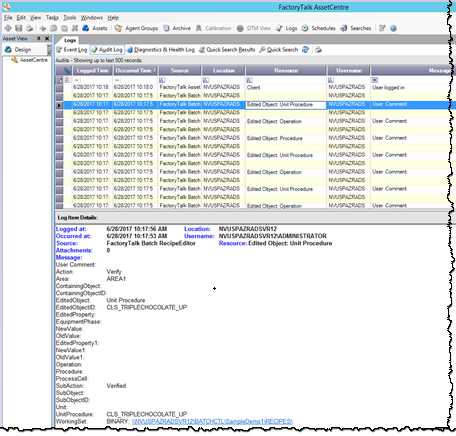Click the edit note icon after Searches
This screenshot has width=456, height=436.
coord(382,28)
